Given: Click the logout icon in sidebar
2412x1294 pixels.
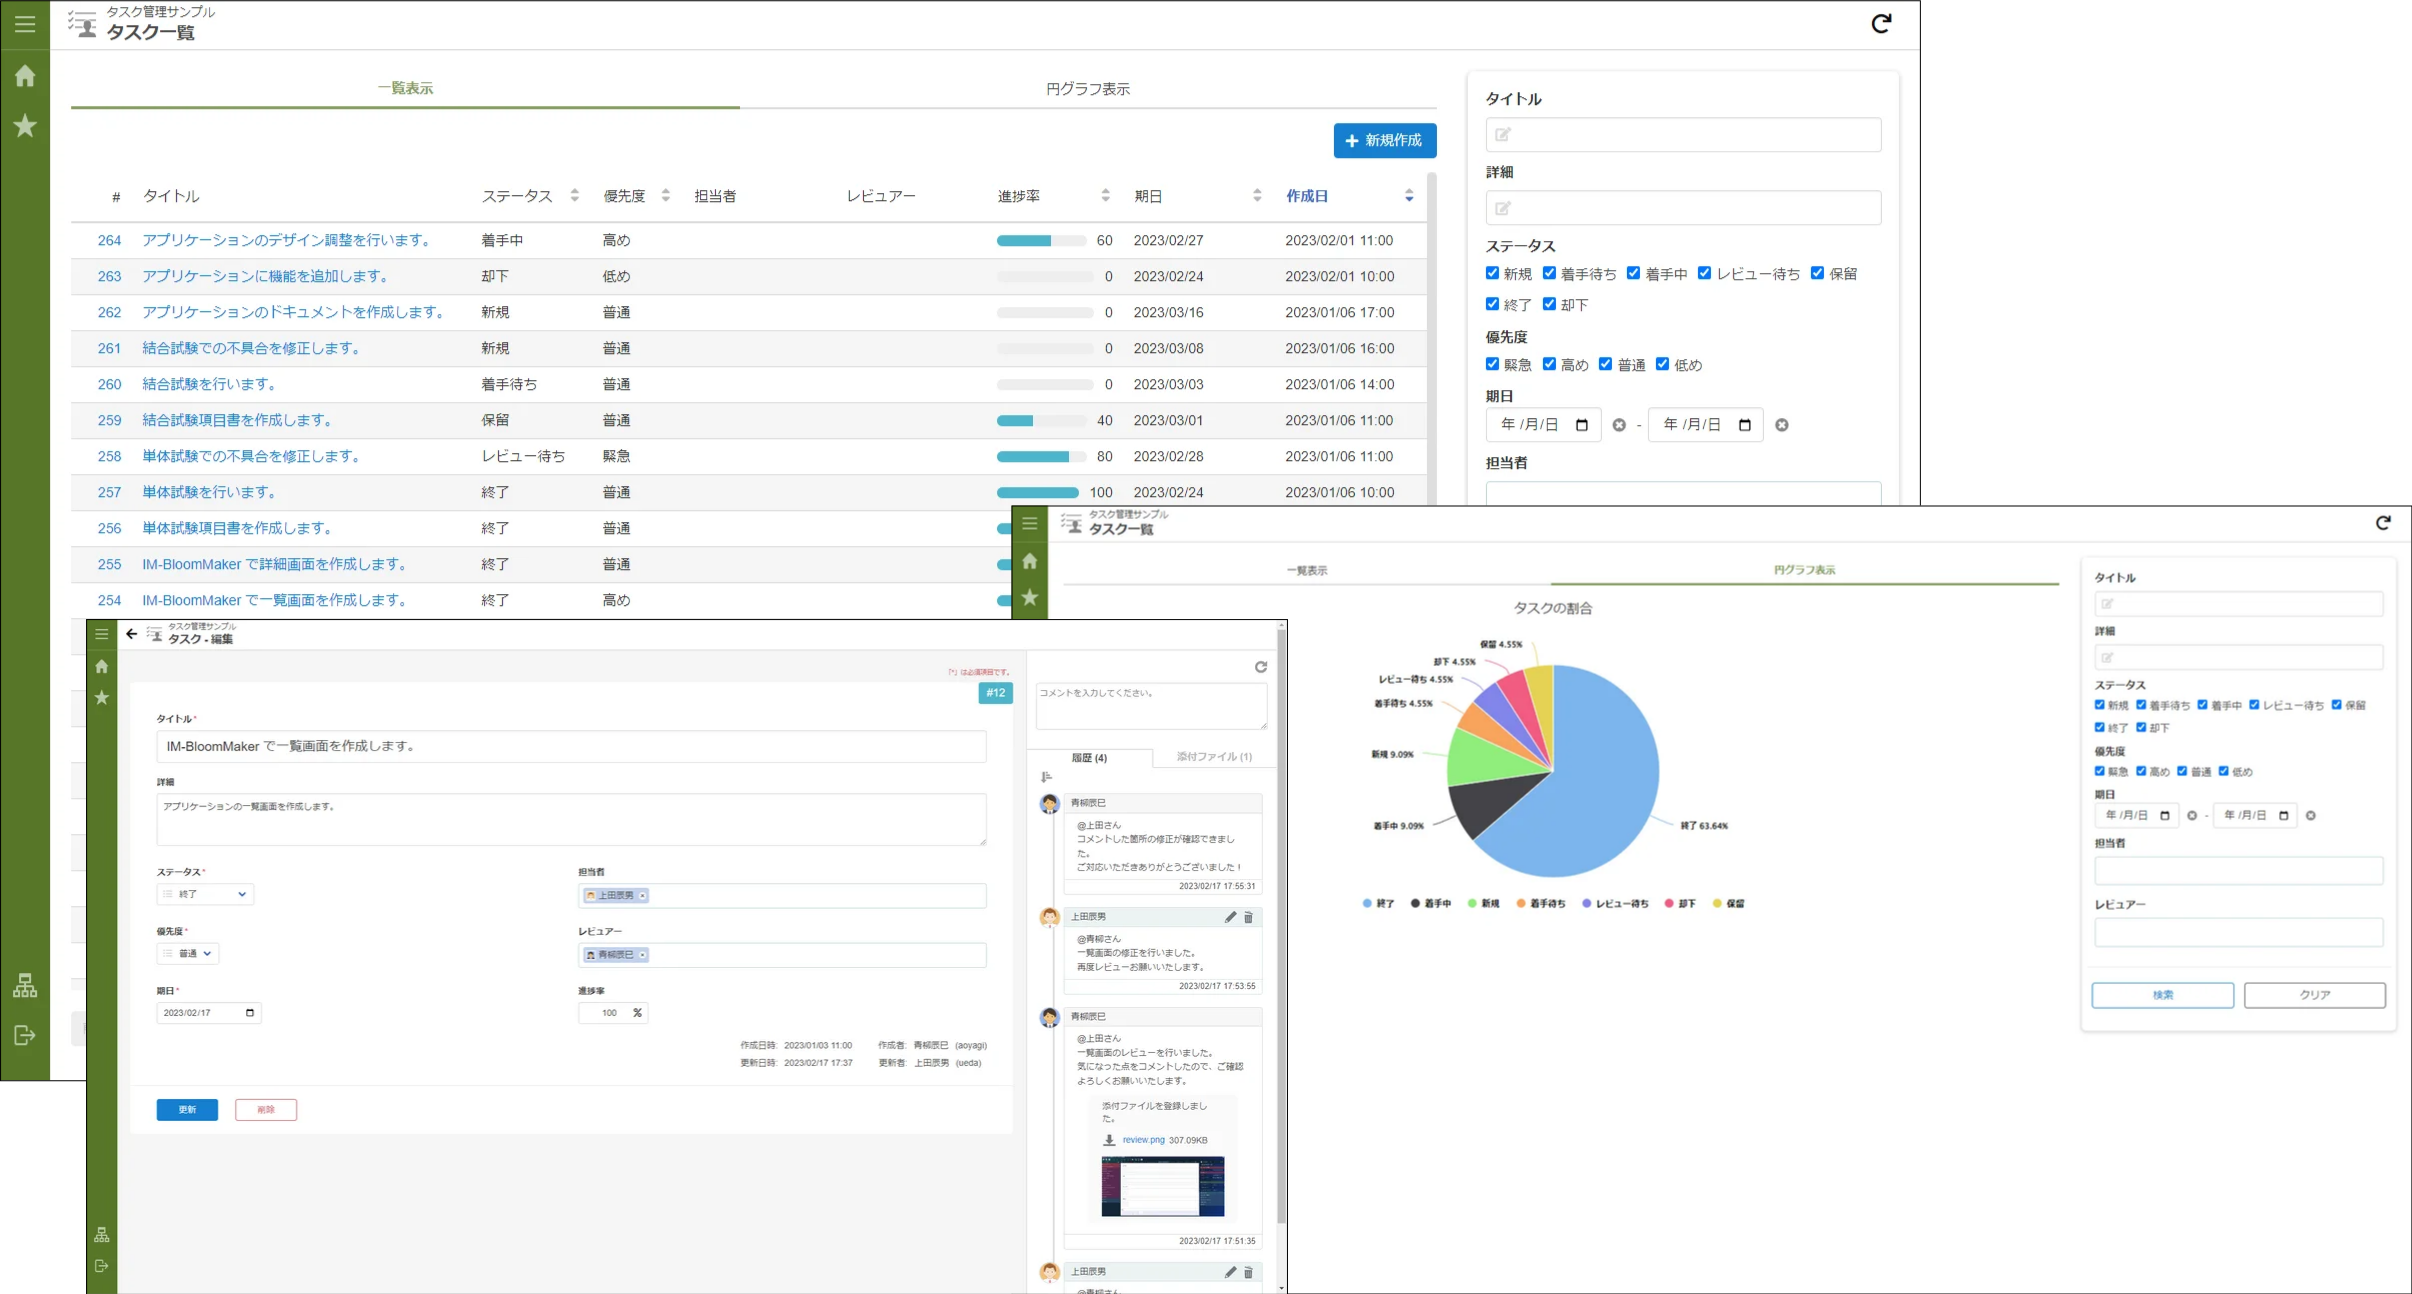Looking at the screenshot, I should [25, 1035].
